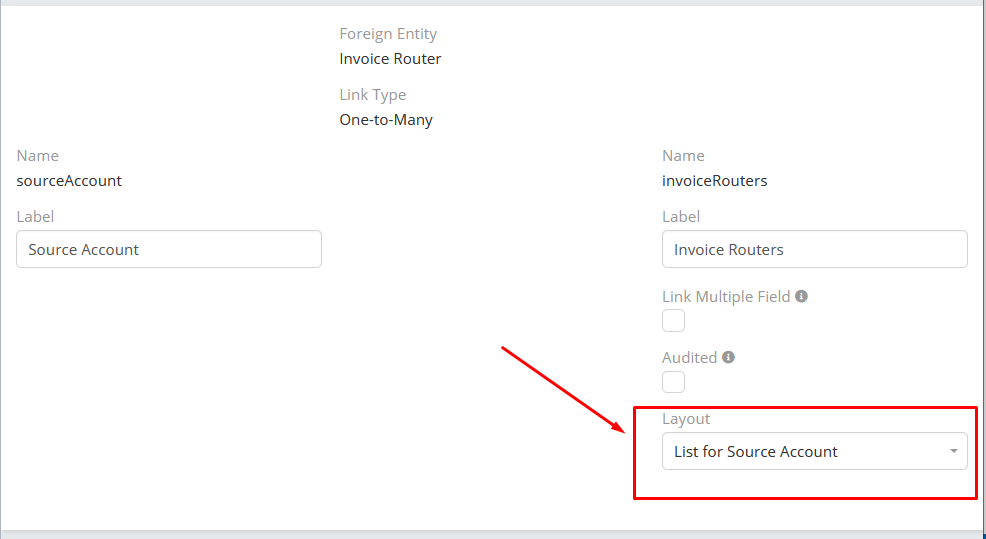The image size is (986, 539).
Task: Click info icon beside Link Multiple Field
Action: coord(801,297)
